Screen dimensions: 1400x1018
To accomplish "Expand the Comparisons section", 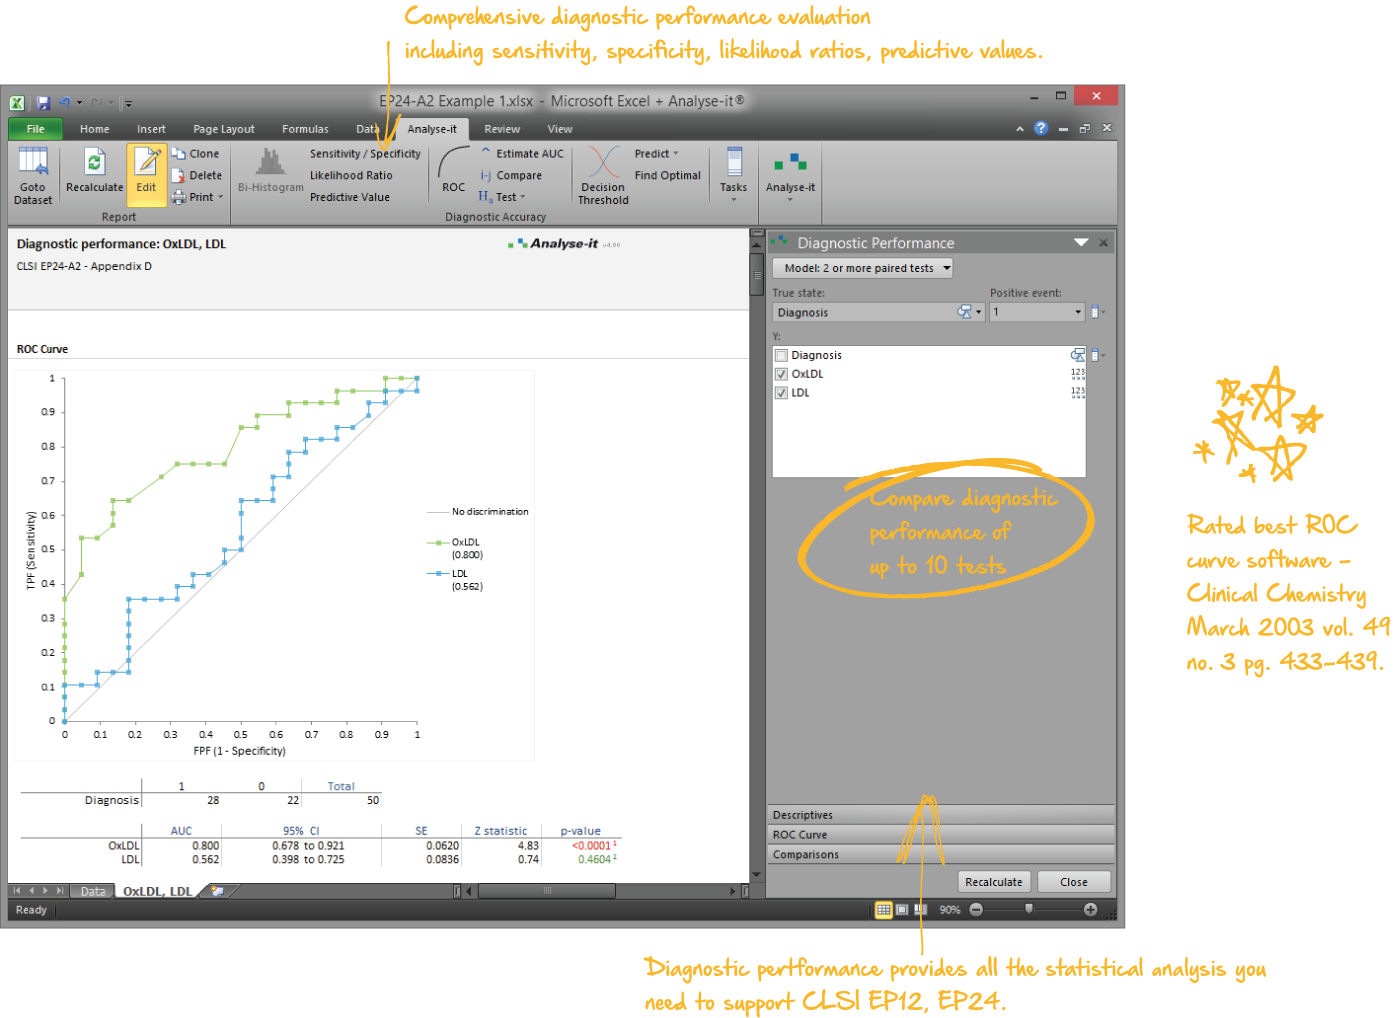I will point(941,855).
